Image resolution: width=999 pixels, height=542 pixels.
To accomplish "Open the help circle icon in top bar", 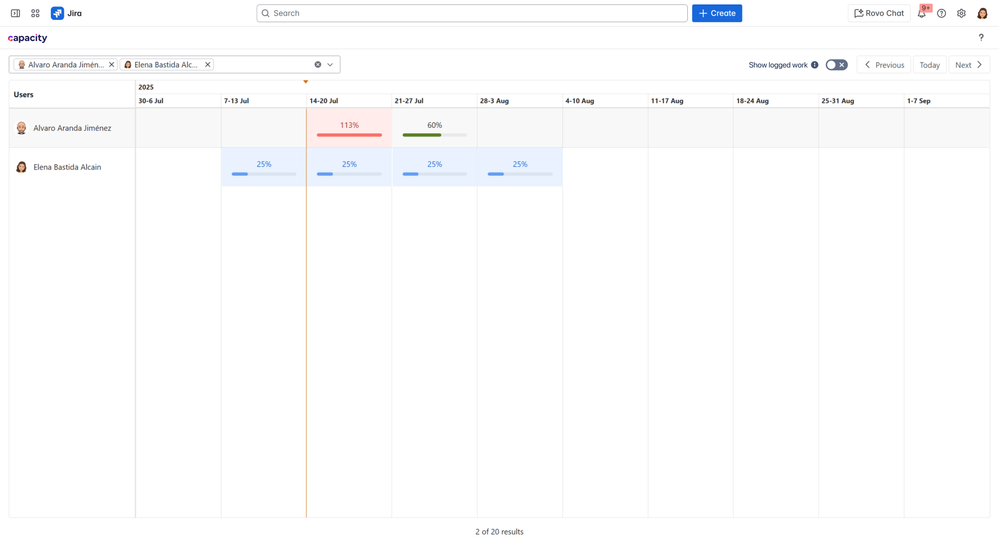I will coord(942,13).
